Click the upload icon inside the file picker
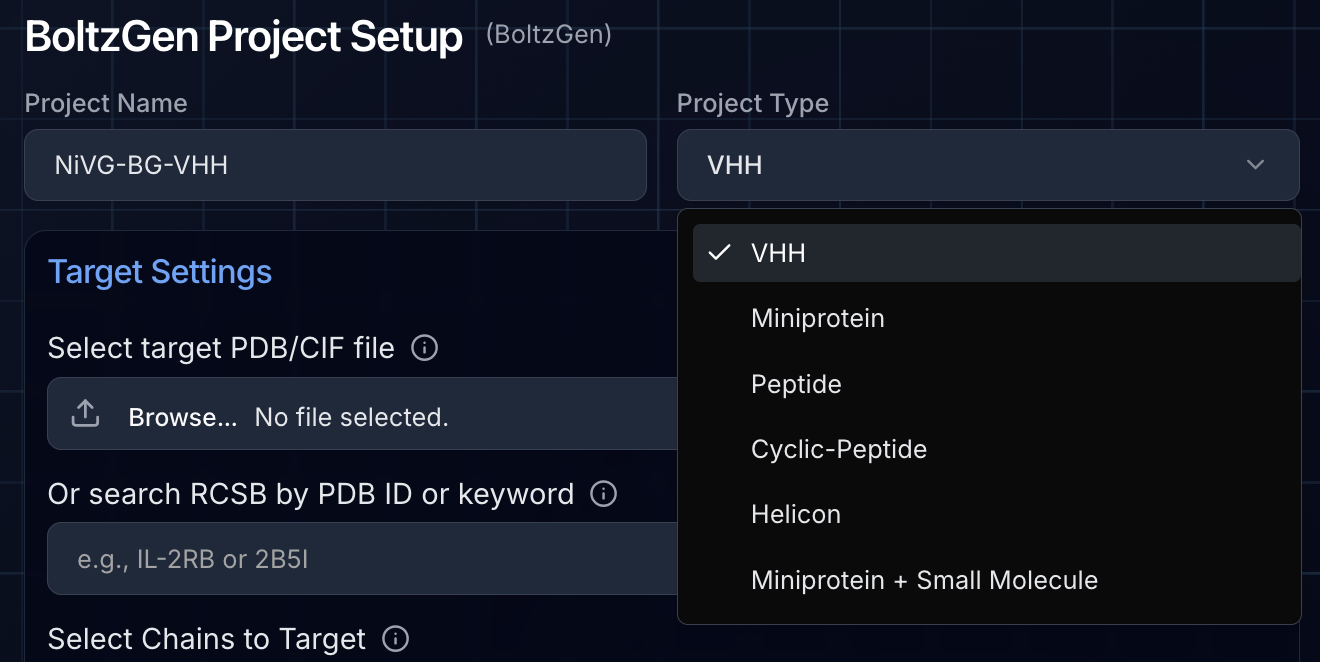 (85, 413)
